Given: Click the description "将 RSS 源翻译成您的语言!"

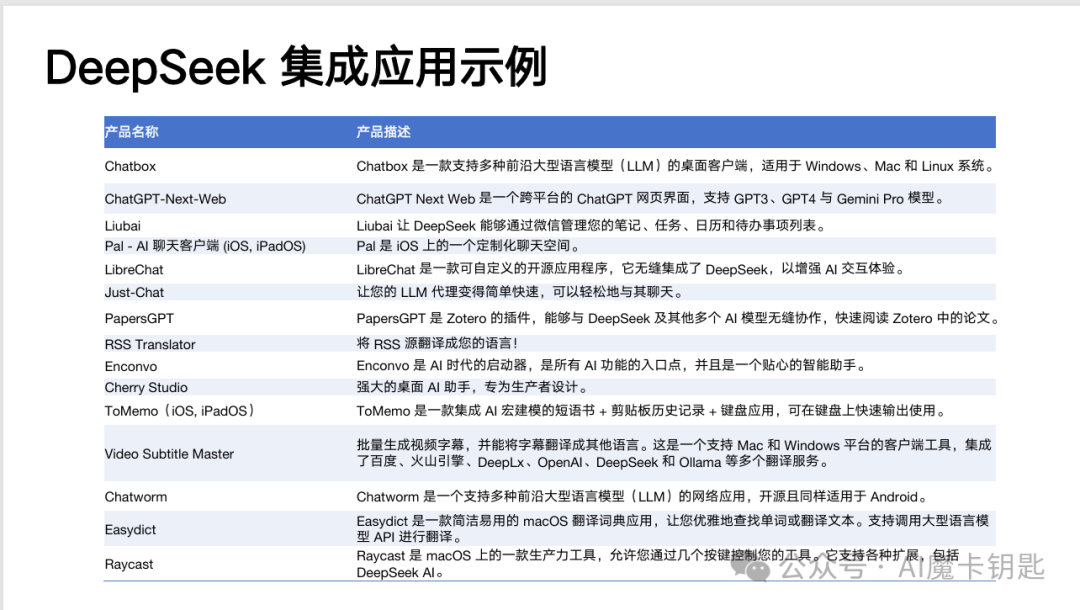Looking at the screenshot, I should tap(437, 343).
